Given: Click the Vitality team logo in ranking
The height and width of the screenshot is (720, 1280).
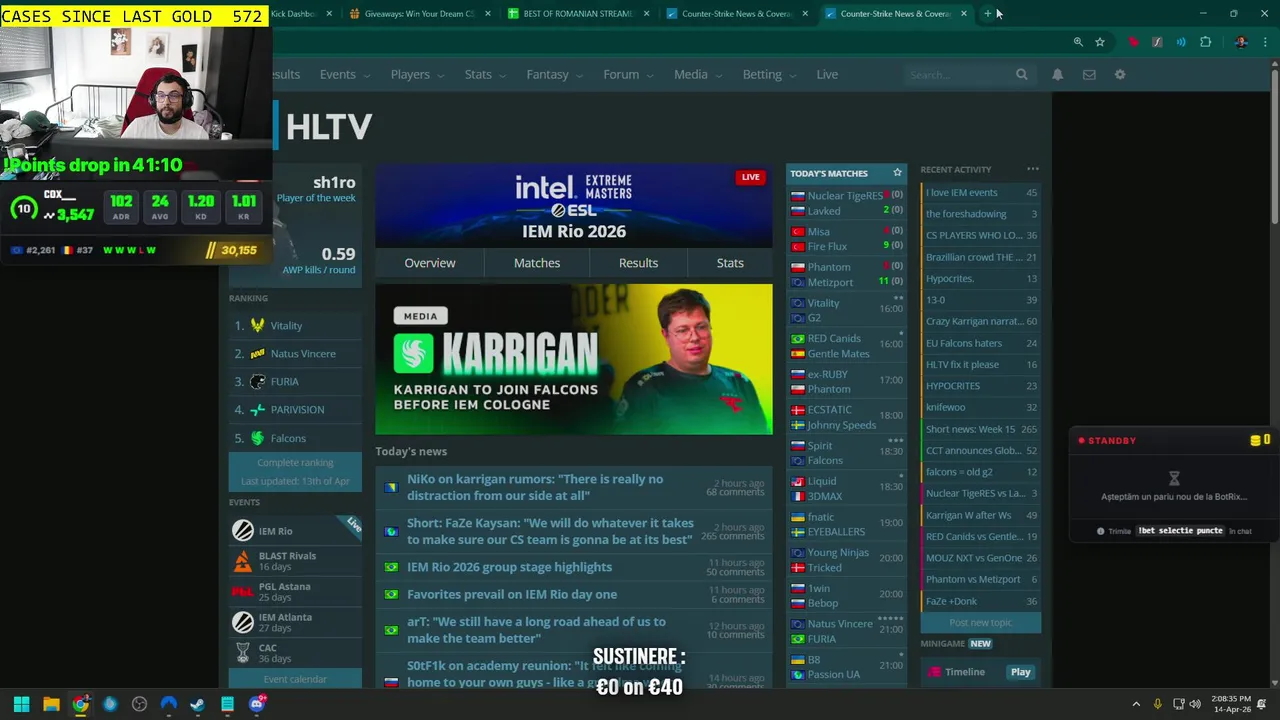Looking at the screenshot, I should tap(257, 325).
